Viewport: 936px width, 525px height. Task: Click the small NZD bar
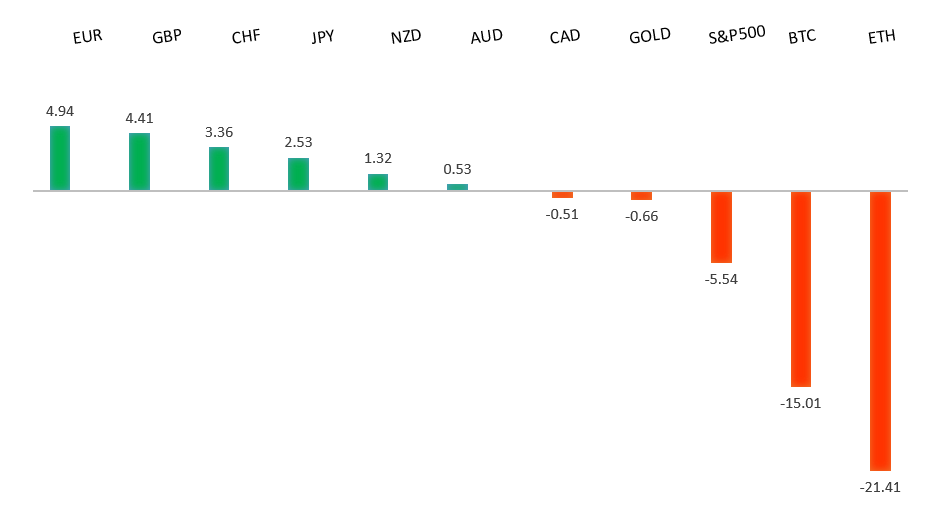[378, 182]
